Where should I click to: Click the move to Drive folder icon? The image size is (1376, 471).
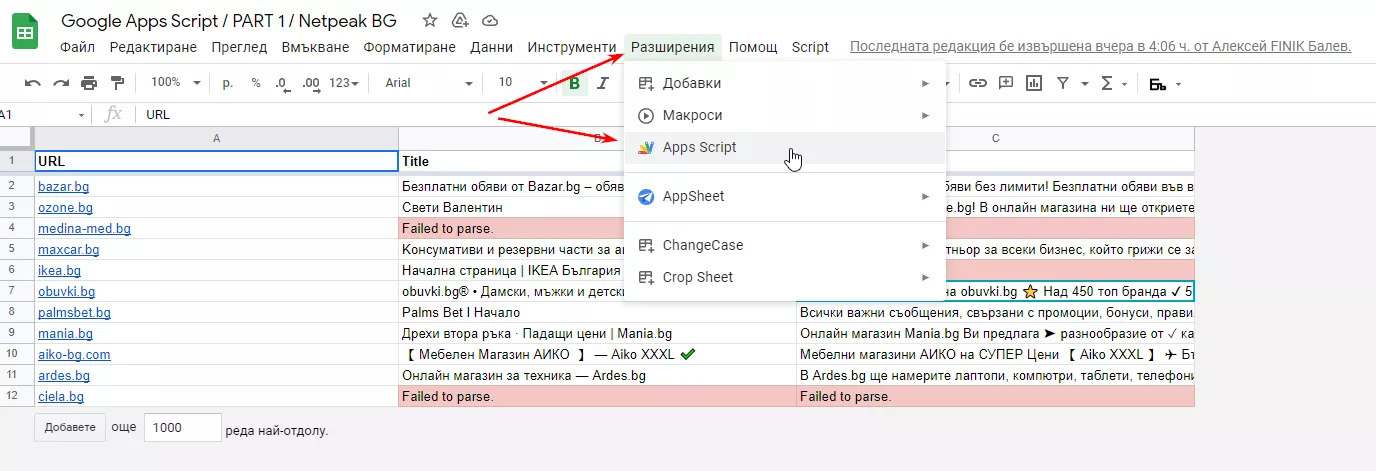click(460, 20)
